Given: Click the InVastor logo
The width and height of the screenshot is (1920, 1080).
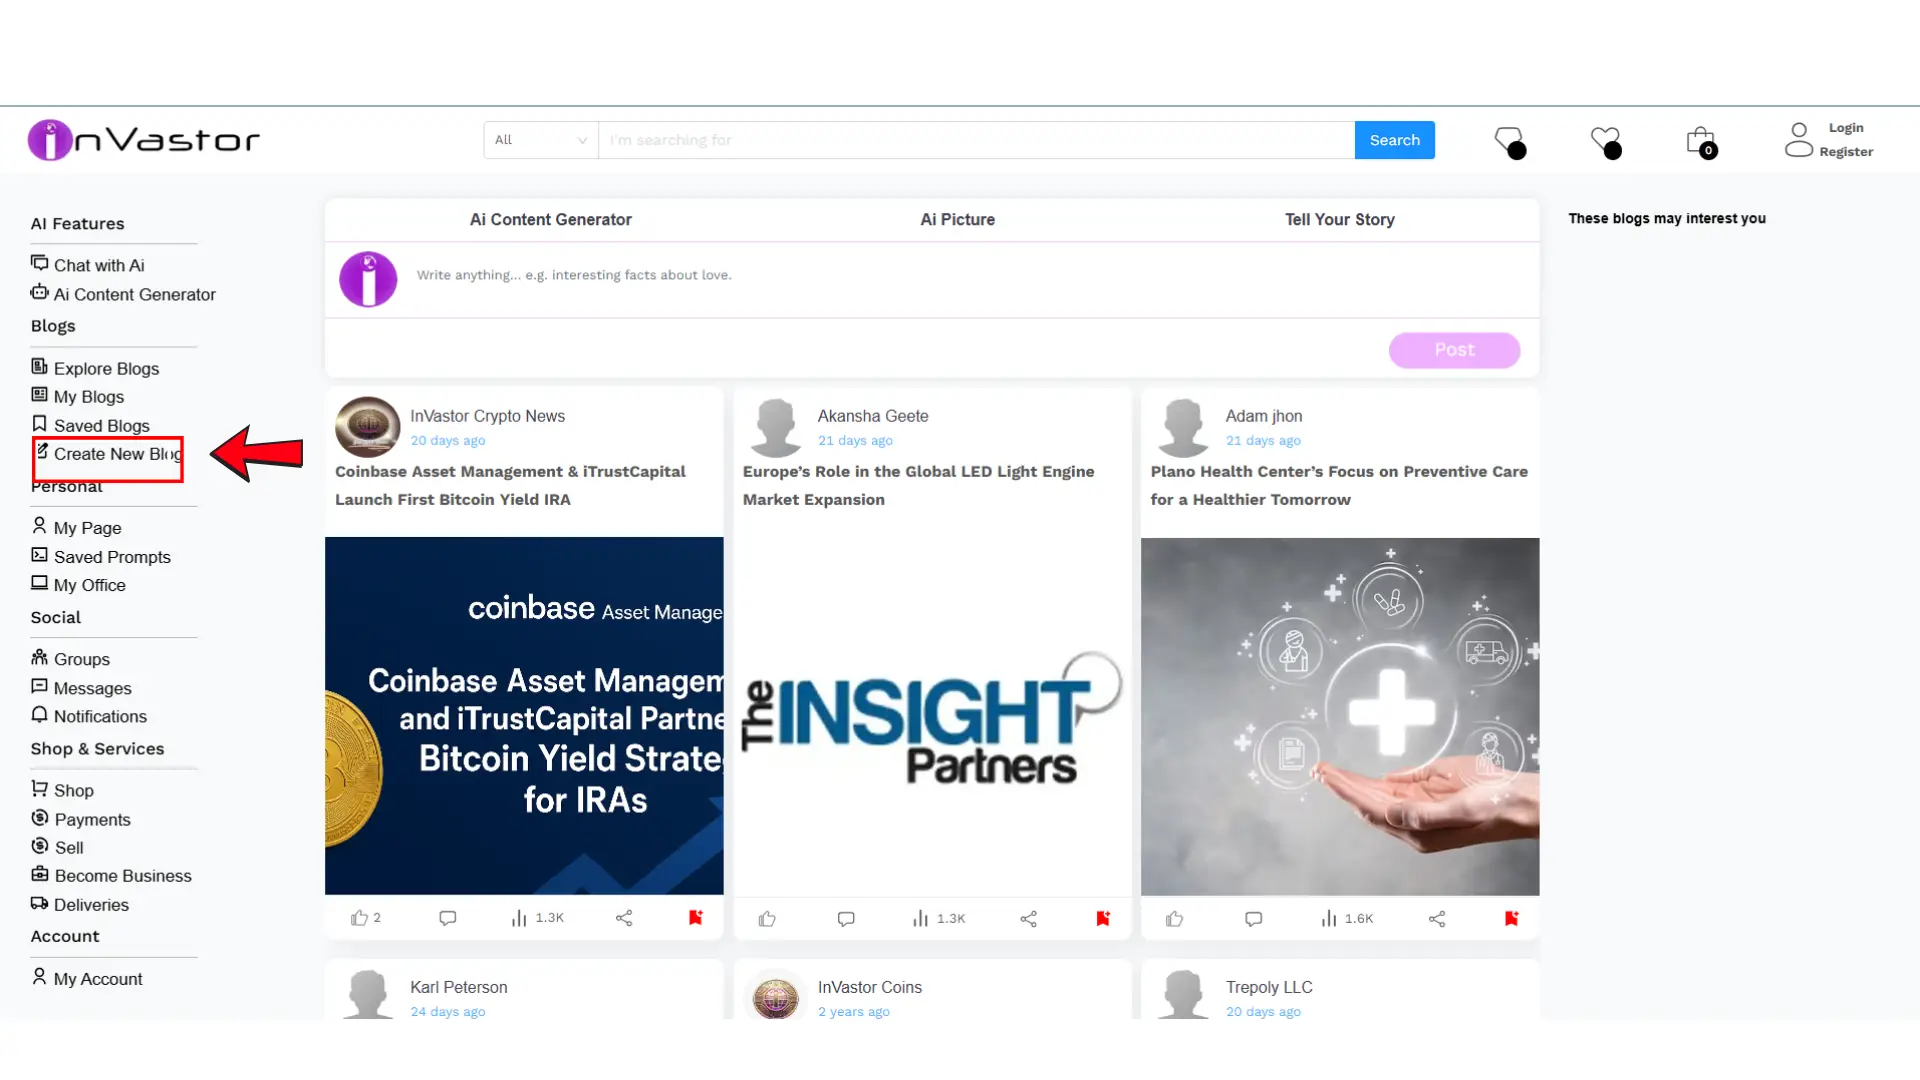Looking at the screenshot, I should 144,140.
